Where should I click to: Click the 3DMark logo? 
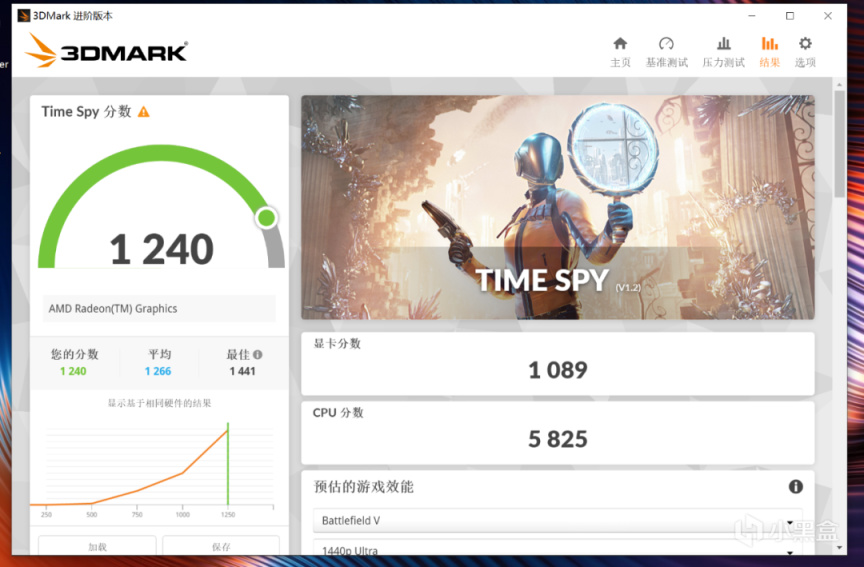pyautogui.click(x=106, y=51)
